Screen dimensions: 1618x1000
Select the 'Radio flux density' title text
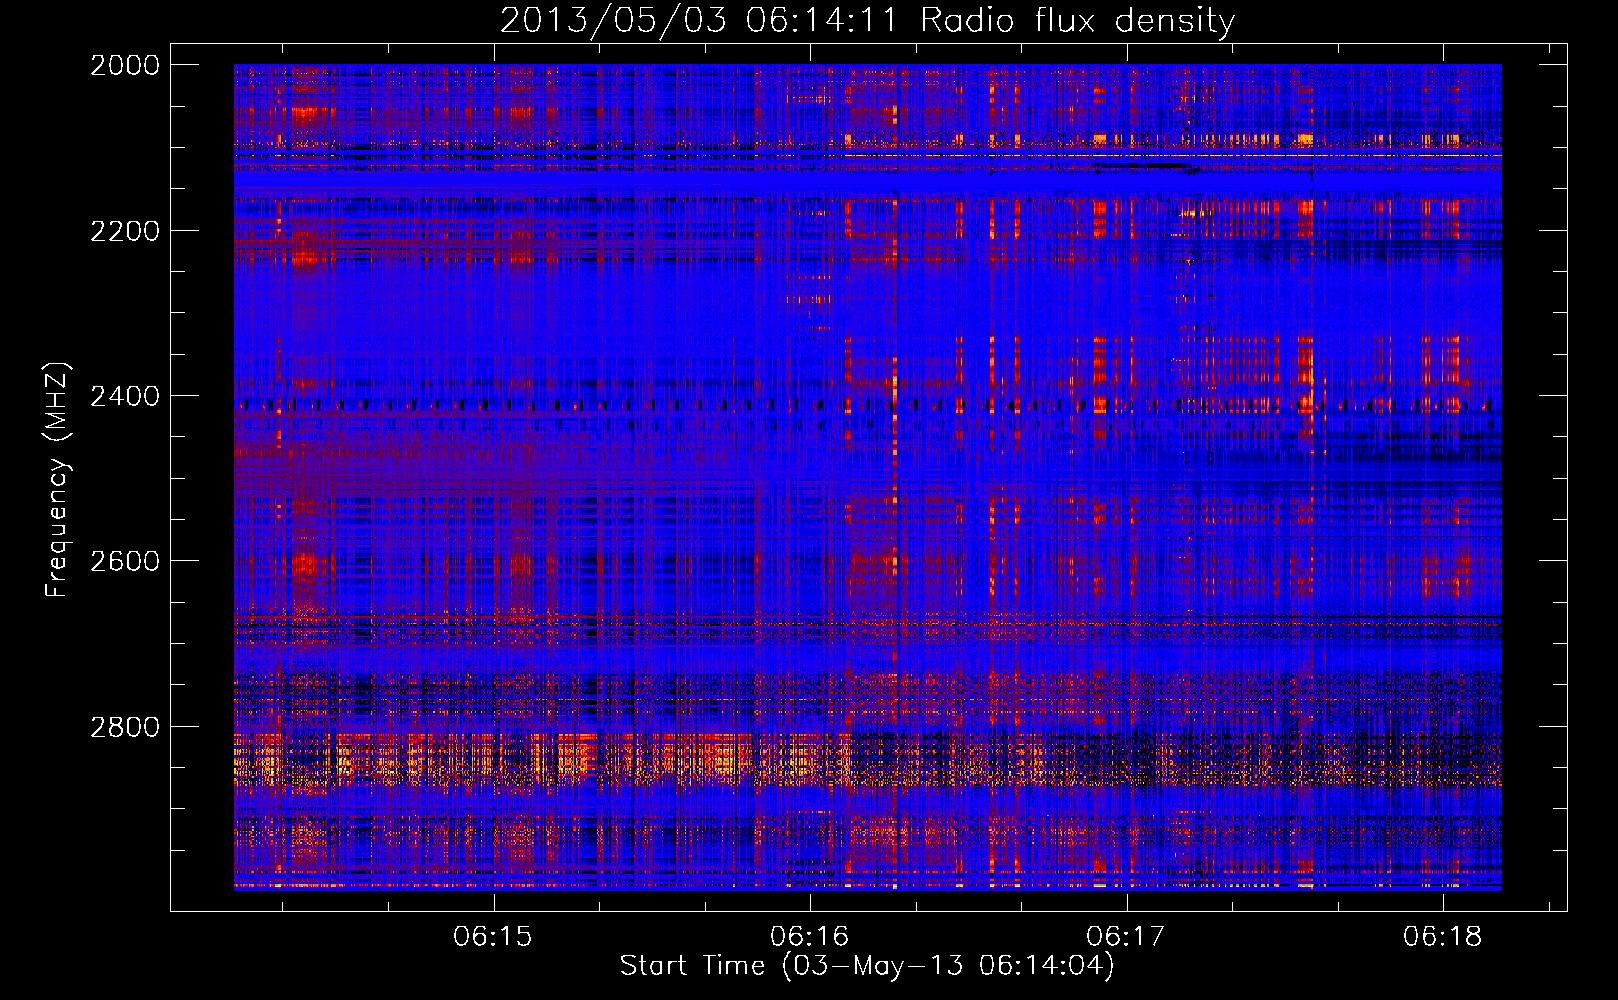click(x=1077, y=21)
